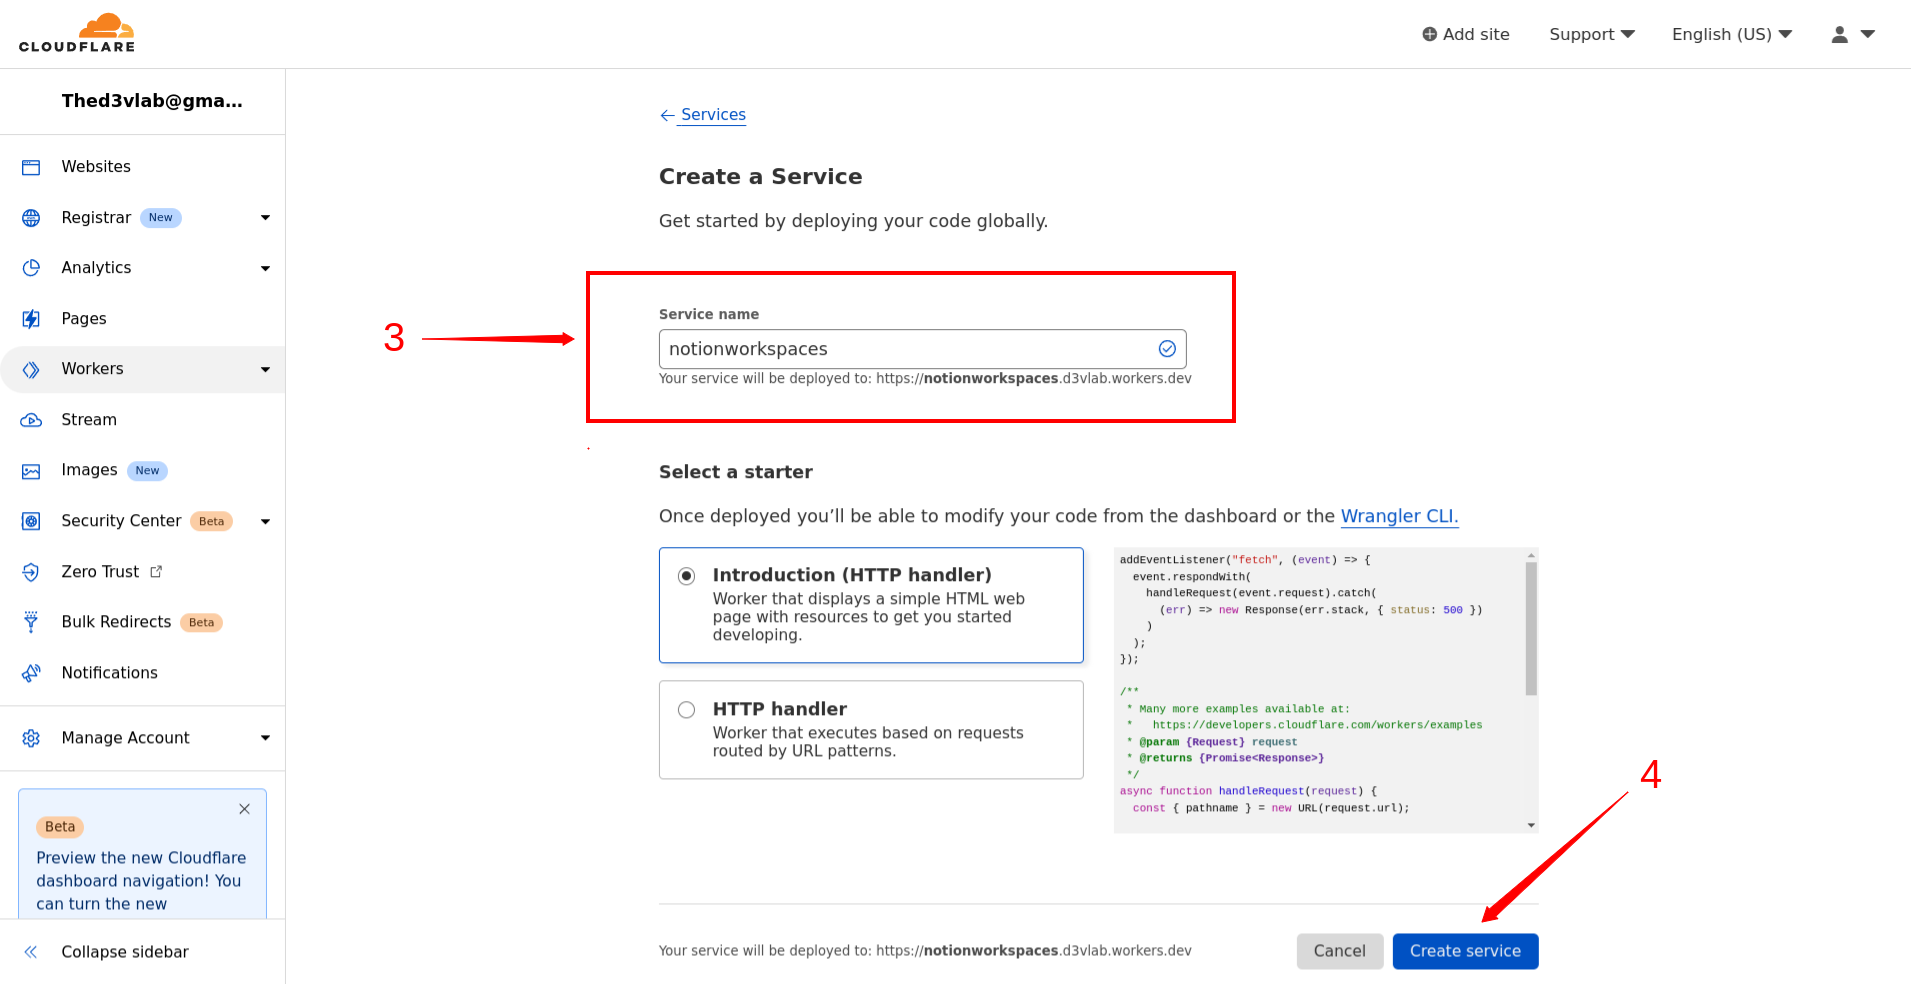Click the 'Create a Service' heading
1911x984 pixels.
click(760, 177)
